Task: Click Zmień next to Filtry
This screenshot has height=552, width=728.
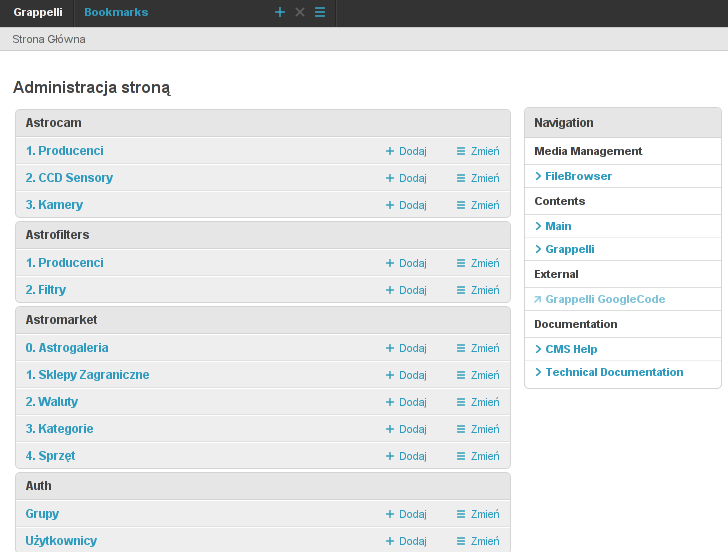Action: click(478, 290)
